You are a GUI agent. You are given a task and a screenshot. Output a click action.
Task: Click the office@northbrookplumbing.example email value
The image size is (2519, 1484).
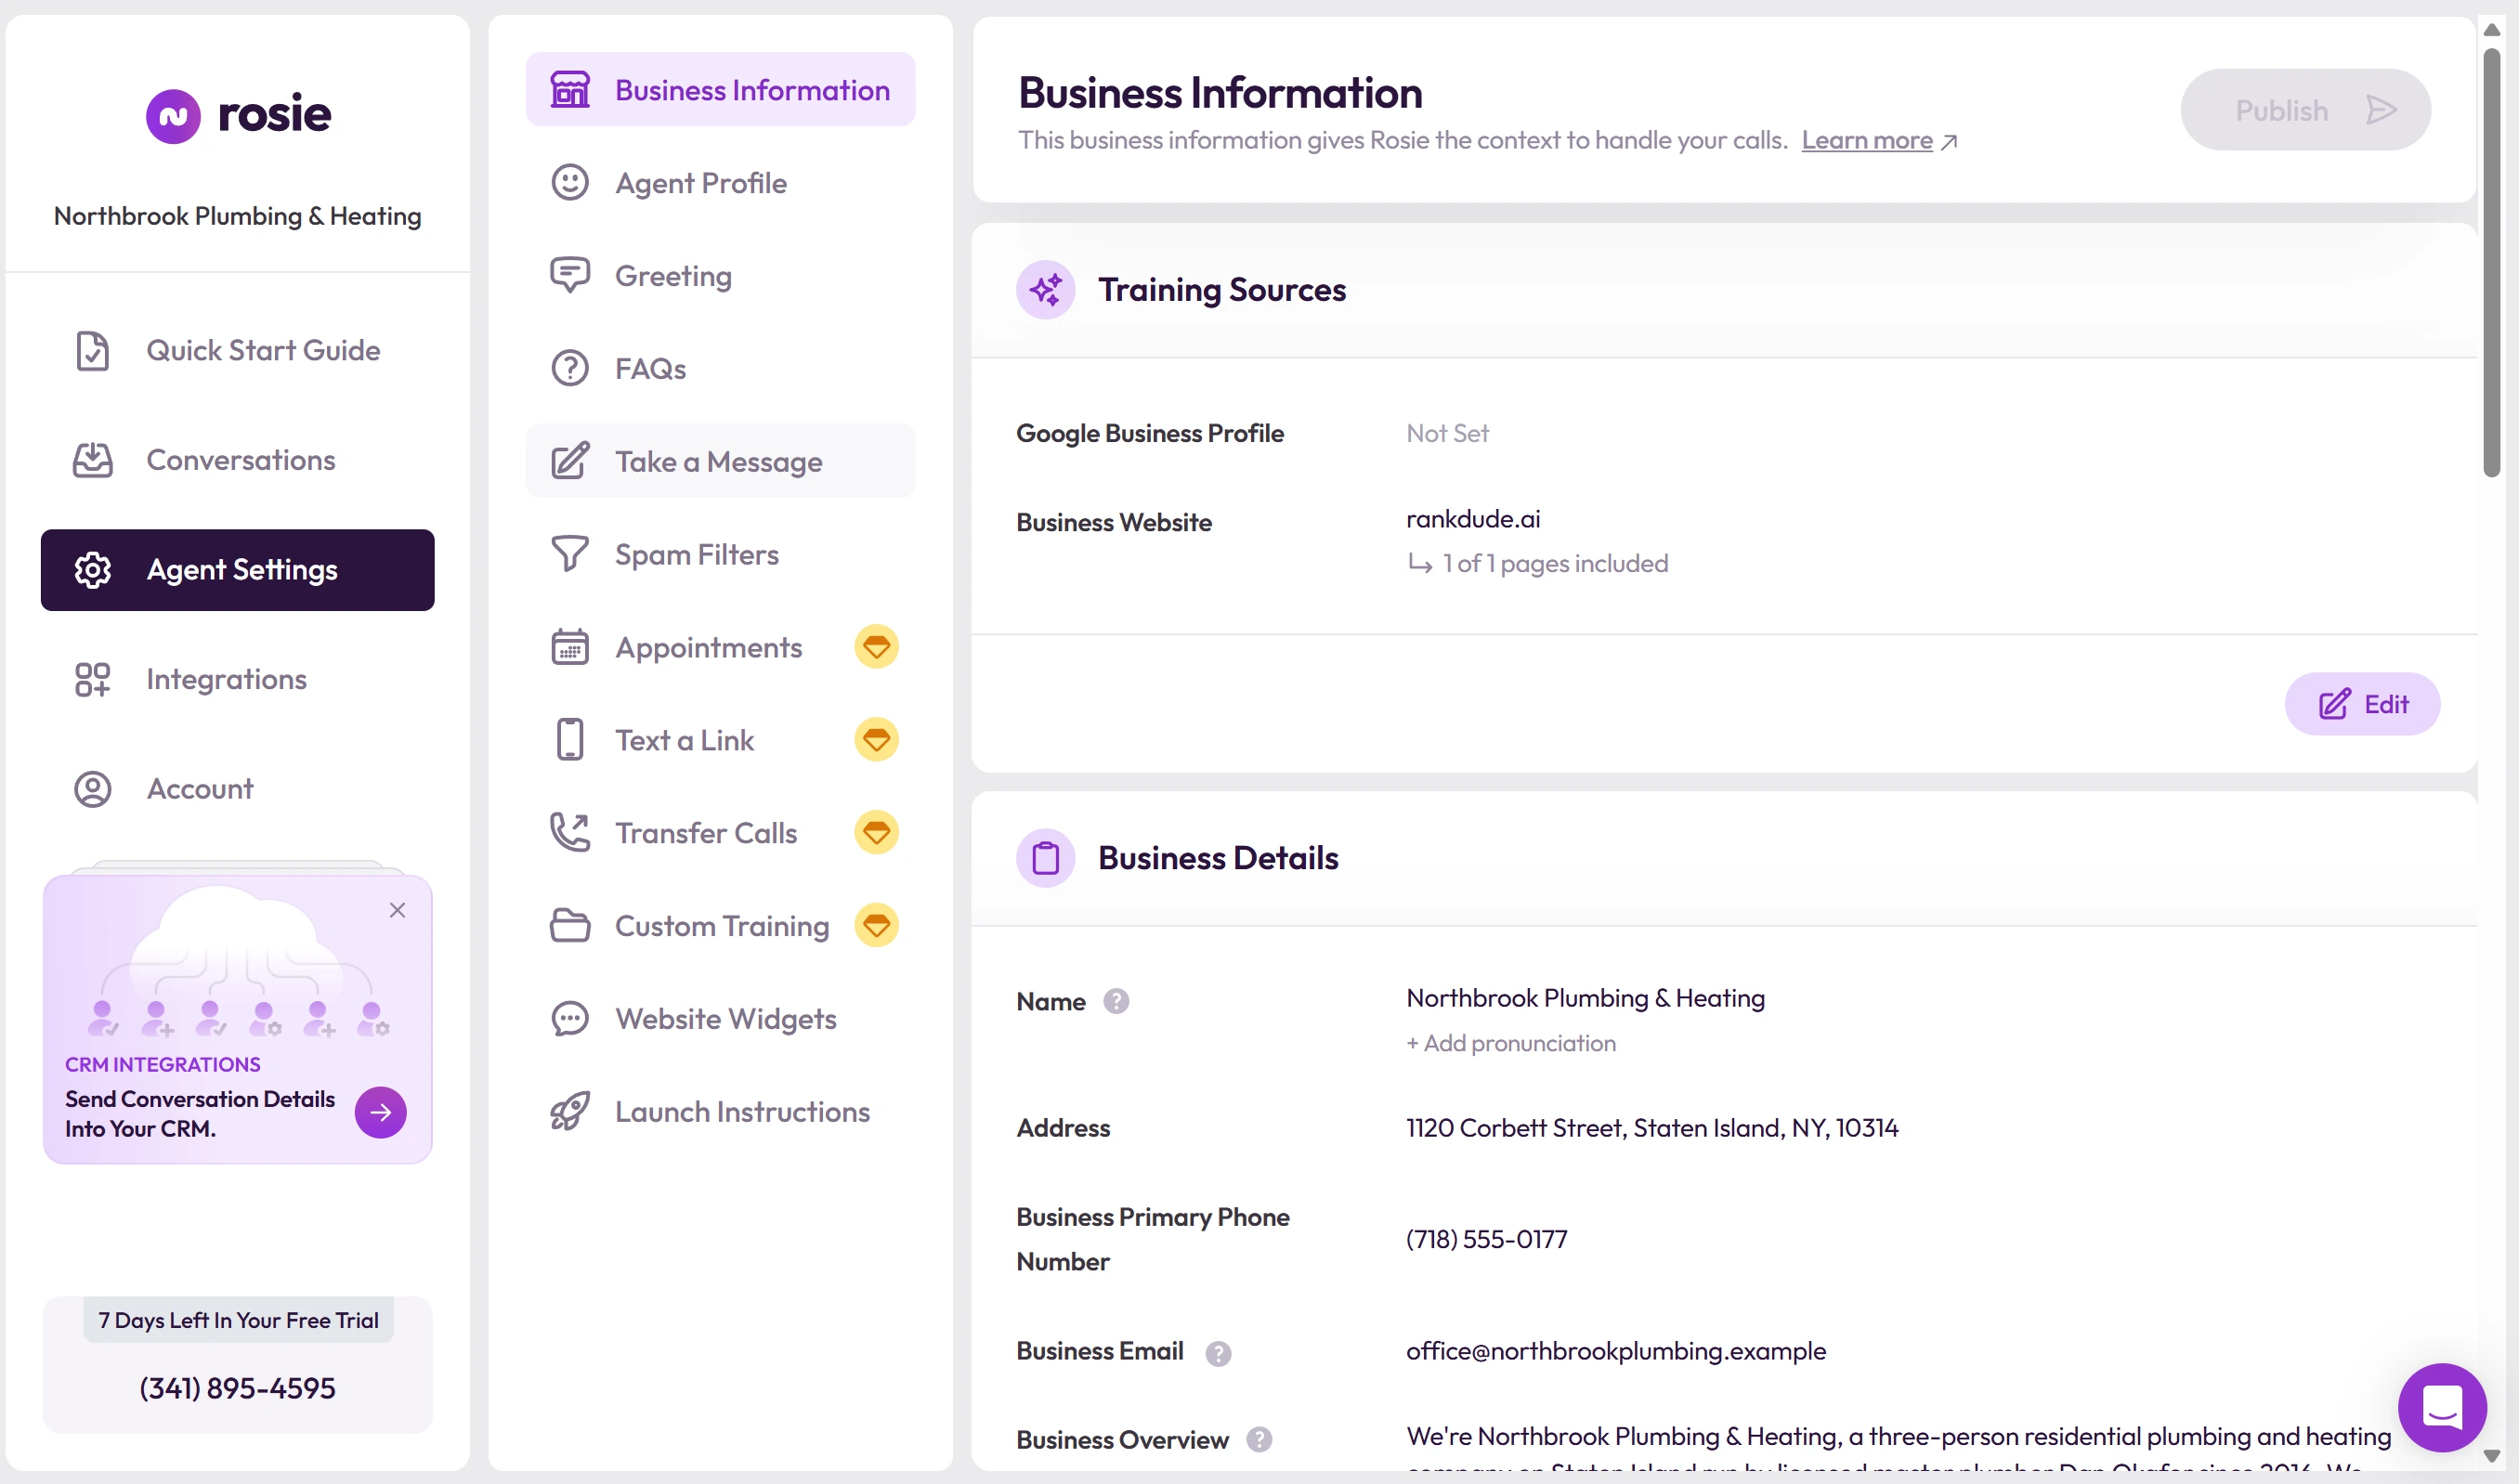click(x=1615, y=1351)
